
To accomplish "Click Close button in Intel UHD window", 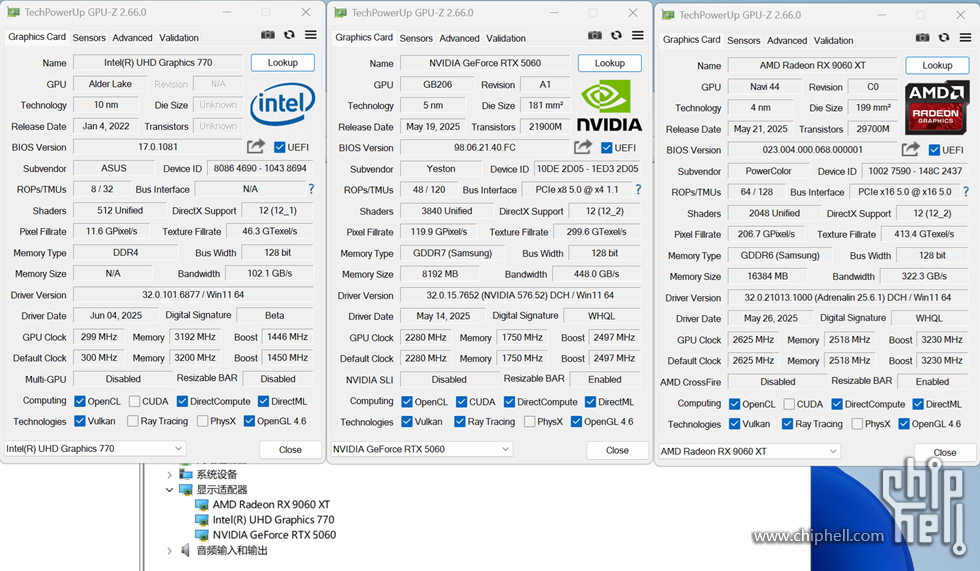I will (290, 449).
